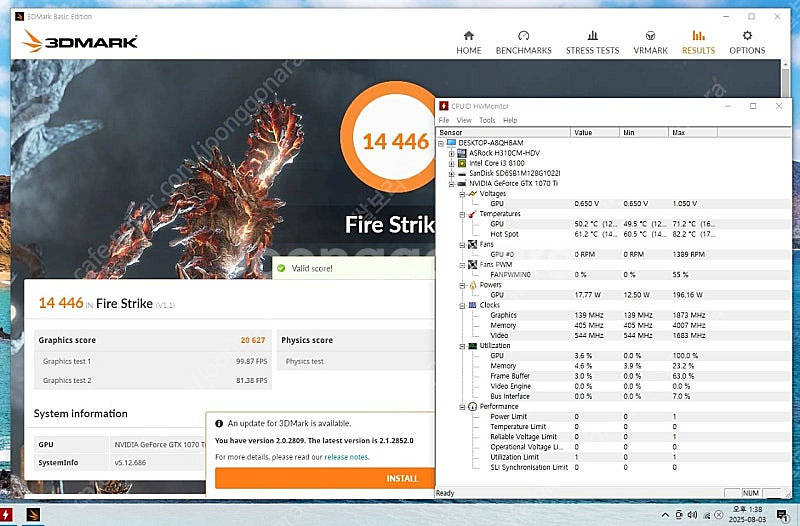Expand the ASRock H310CM-HDV node
This screenshot has width=800, height=526.
[451, 153]
